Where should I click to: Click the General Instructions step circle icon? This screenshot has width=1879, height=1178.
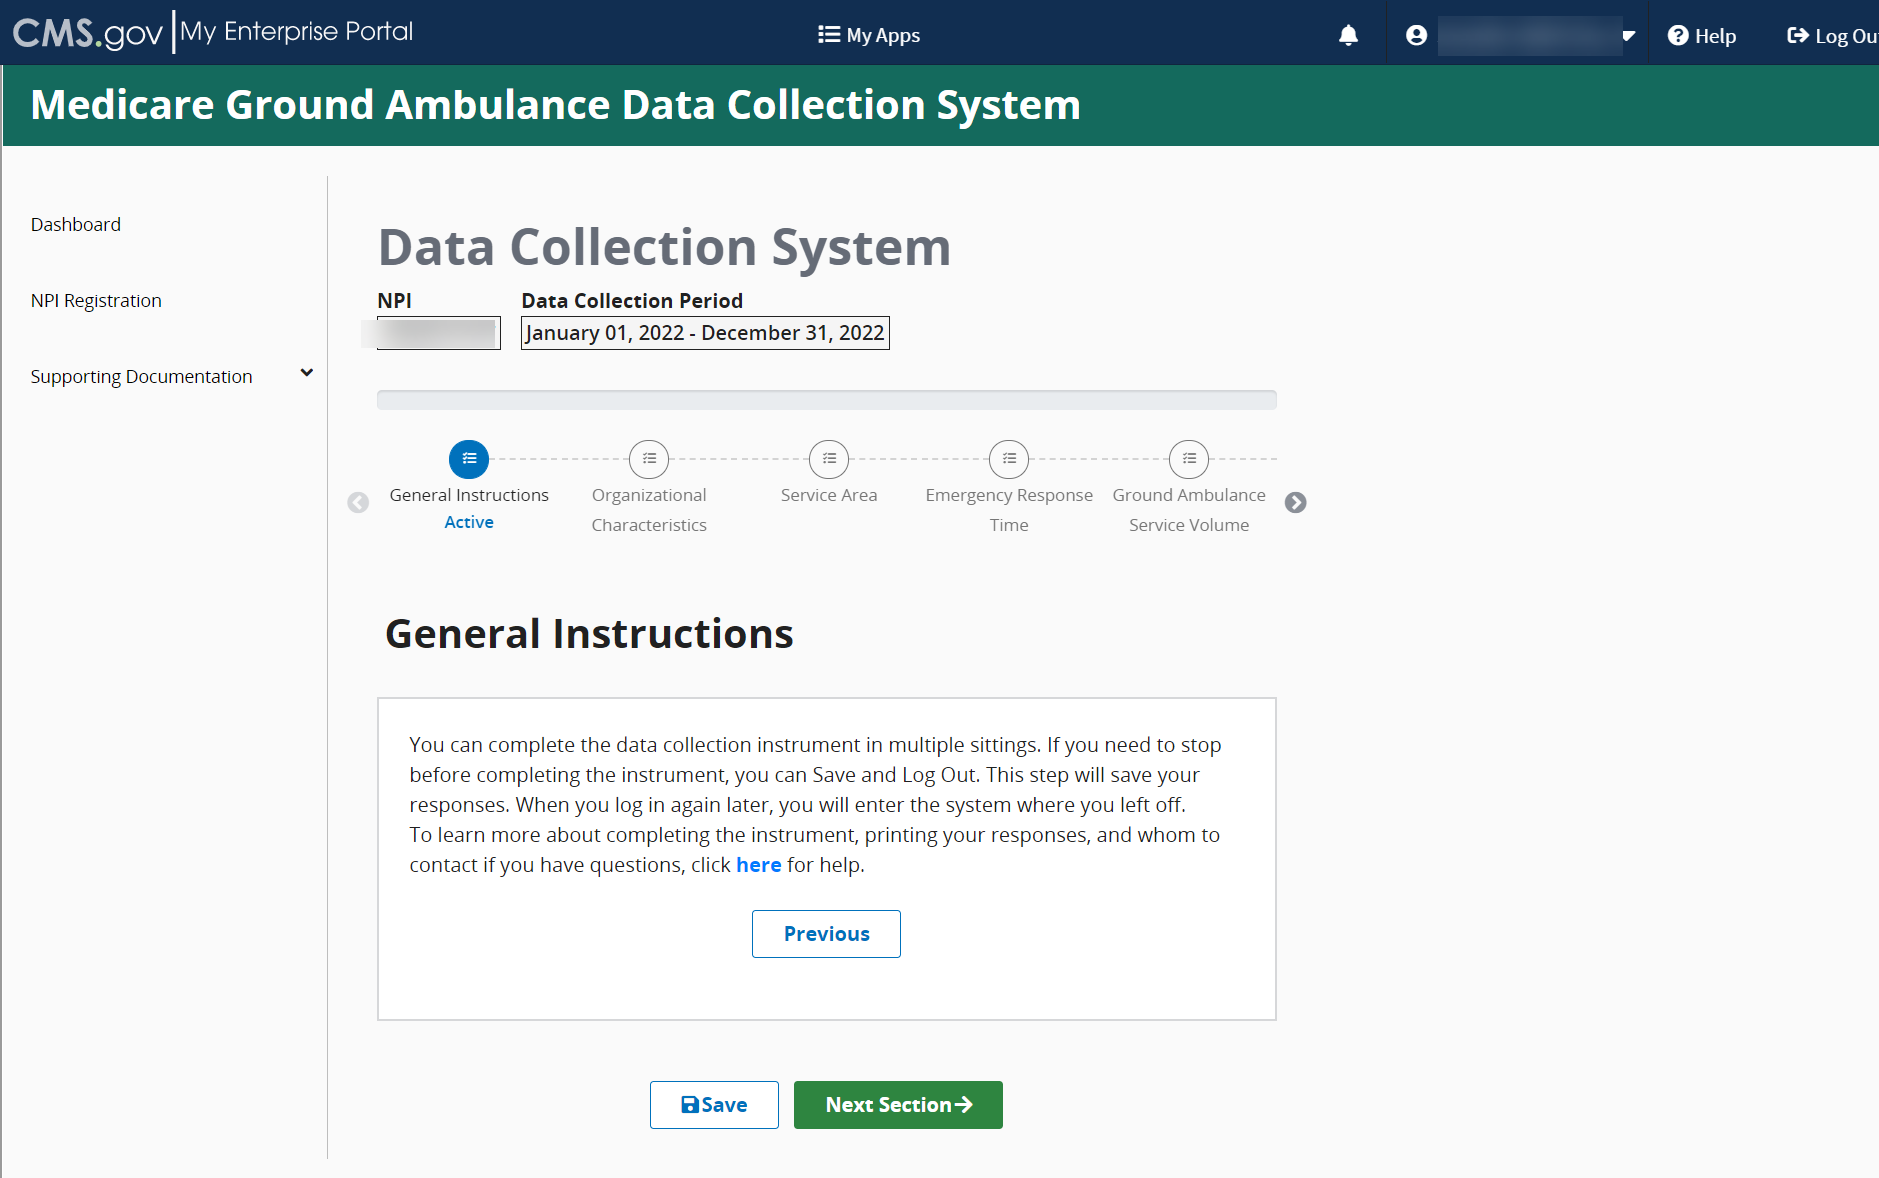pyautogui.click(x=469, y=459)
